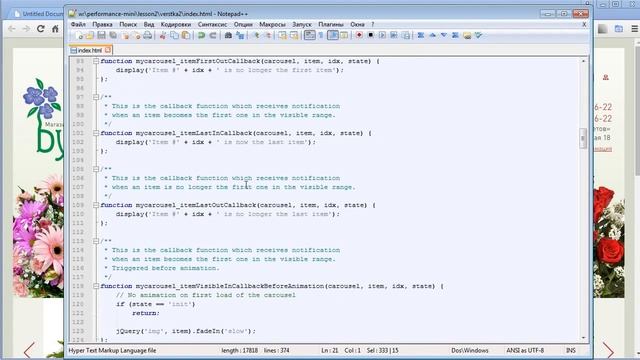Open the Кодировки menu
640x360 pixels.
click(176, 24)
